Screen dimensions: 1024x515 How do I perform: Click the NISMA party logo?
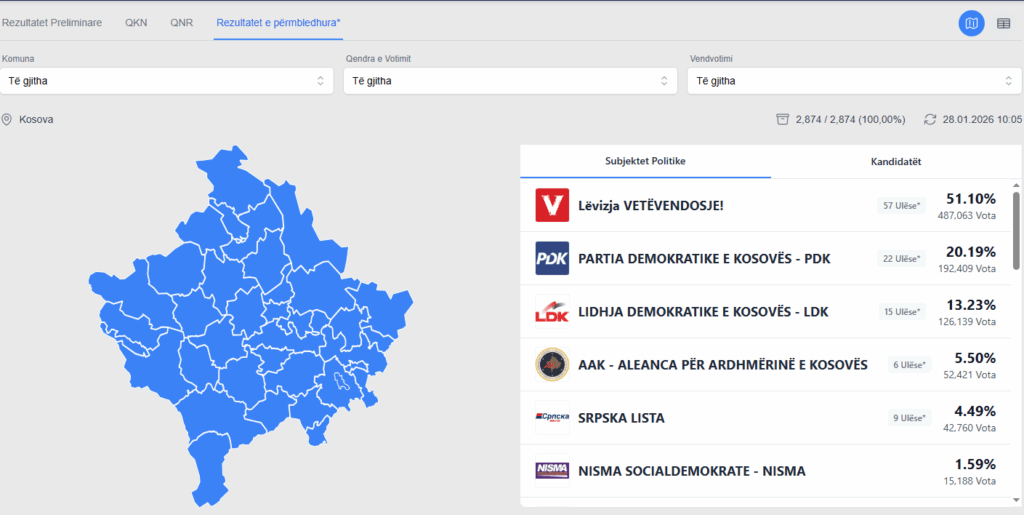552,470
